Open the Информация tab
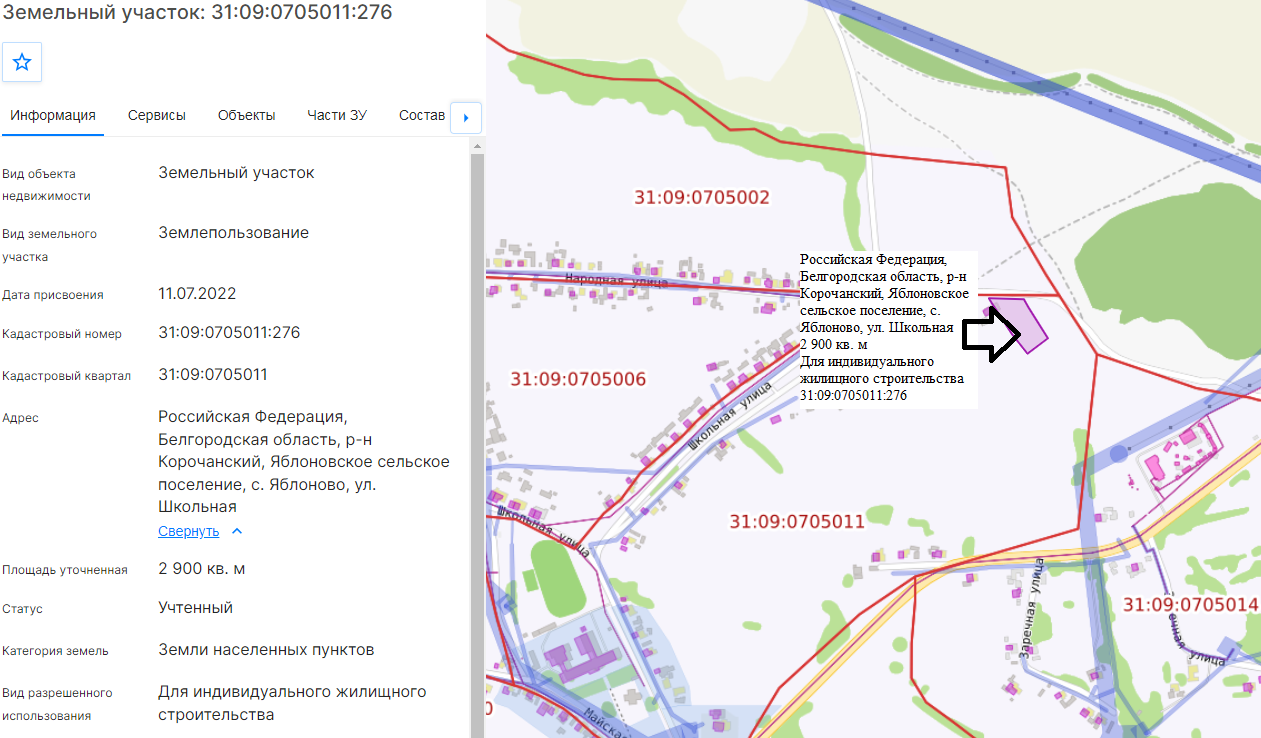The width and height of the screenshot is (1261, 738). coord(53,115)
